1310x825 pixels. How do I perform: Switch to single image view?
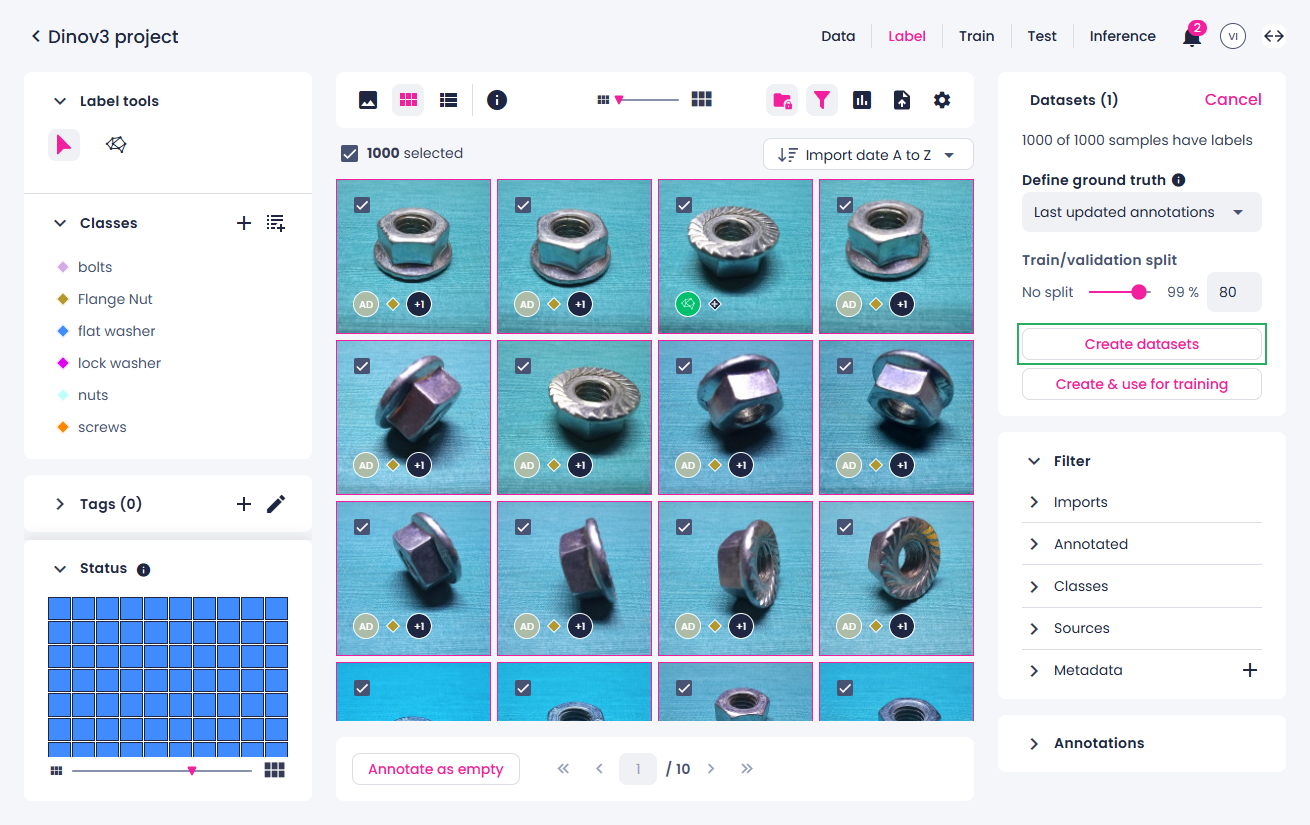(368, 100)
